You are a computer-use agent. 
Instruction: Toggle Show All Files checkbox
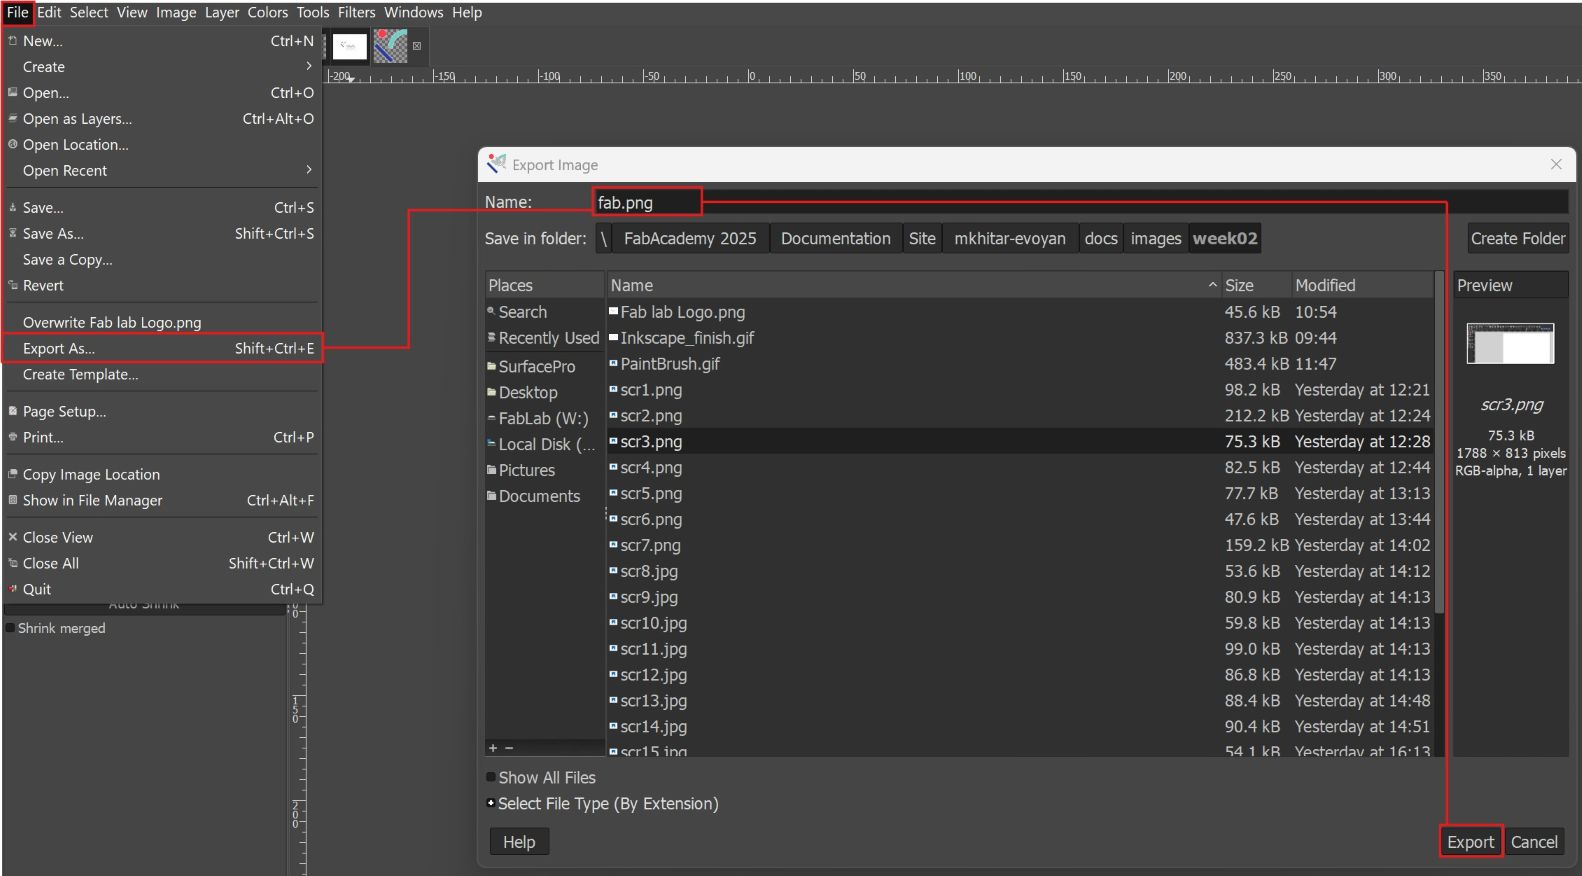click(x=491, y=777)
